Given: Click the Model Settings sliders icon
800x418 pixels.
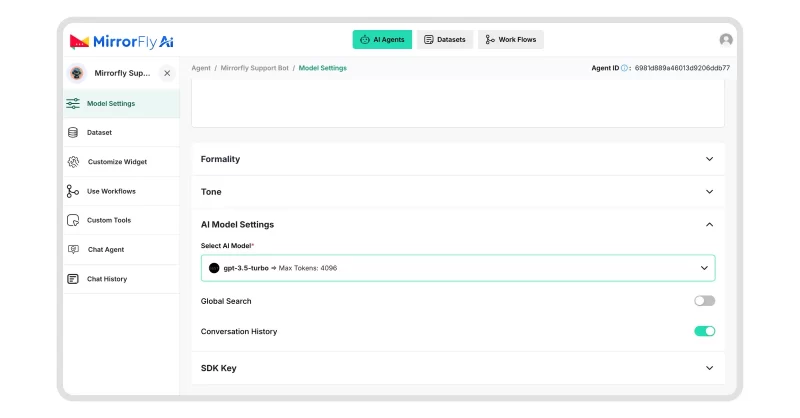Looking at the screenshot, I should pos(73,104).
